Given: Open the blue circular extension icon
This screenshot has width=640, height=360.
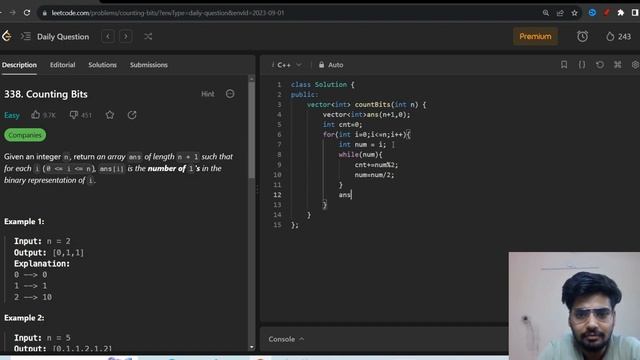Looking at the screenshot, I should (x=592, y=13).
